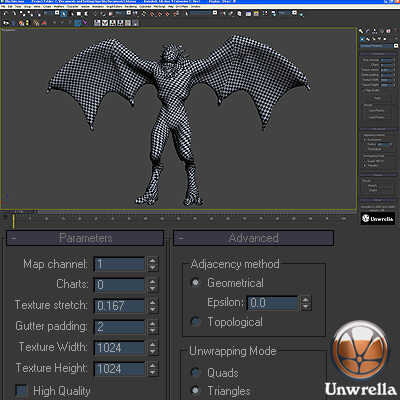Open the Rendering menu
The image size is (400, 400).
(x=131, y=6)
